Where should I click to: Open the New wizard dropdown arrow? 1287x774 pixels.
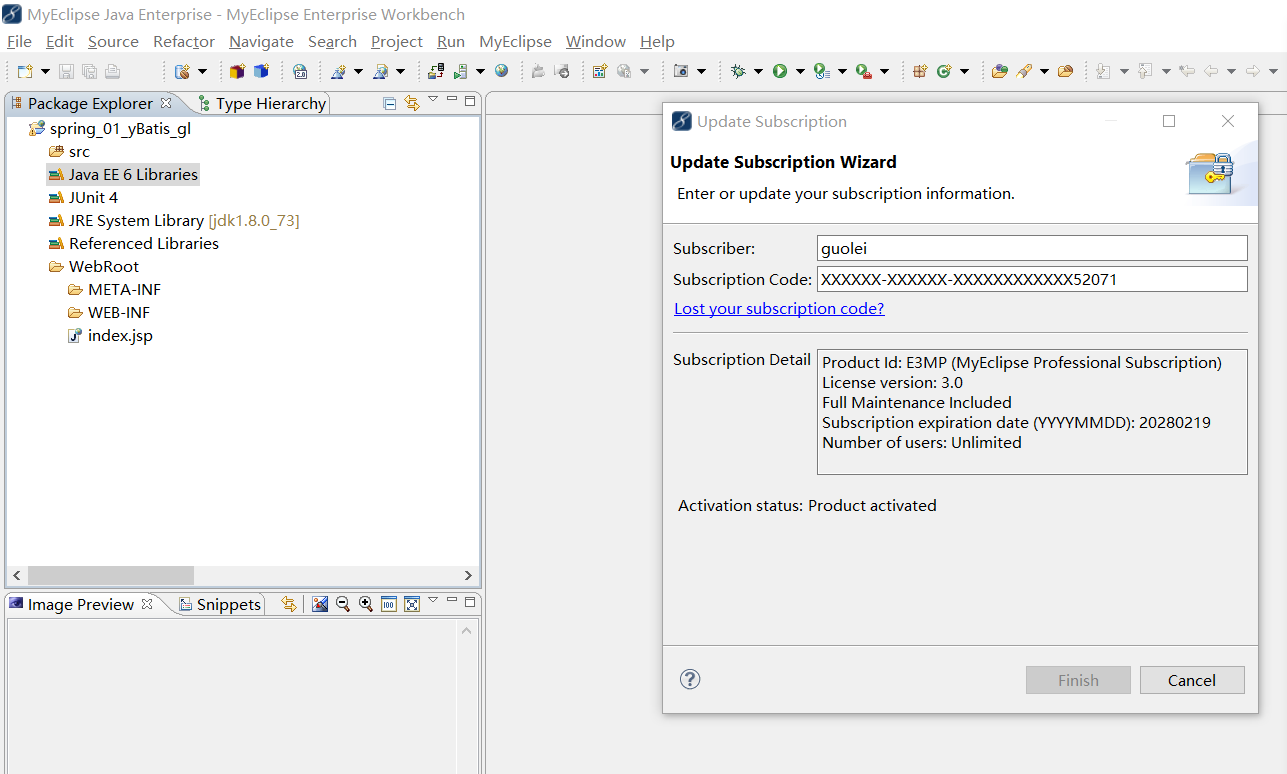tap(45, 71)
